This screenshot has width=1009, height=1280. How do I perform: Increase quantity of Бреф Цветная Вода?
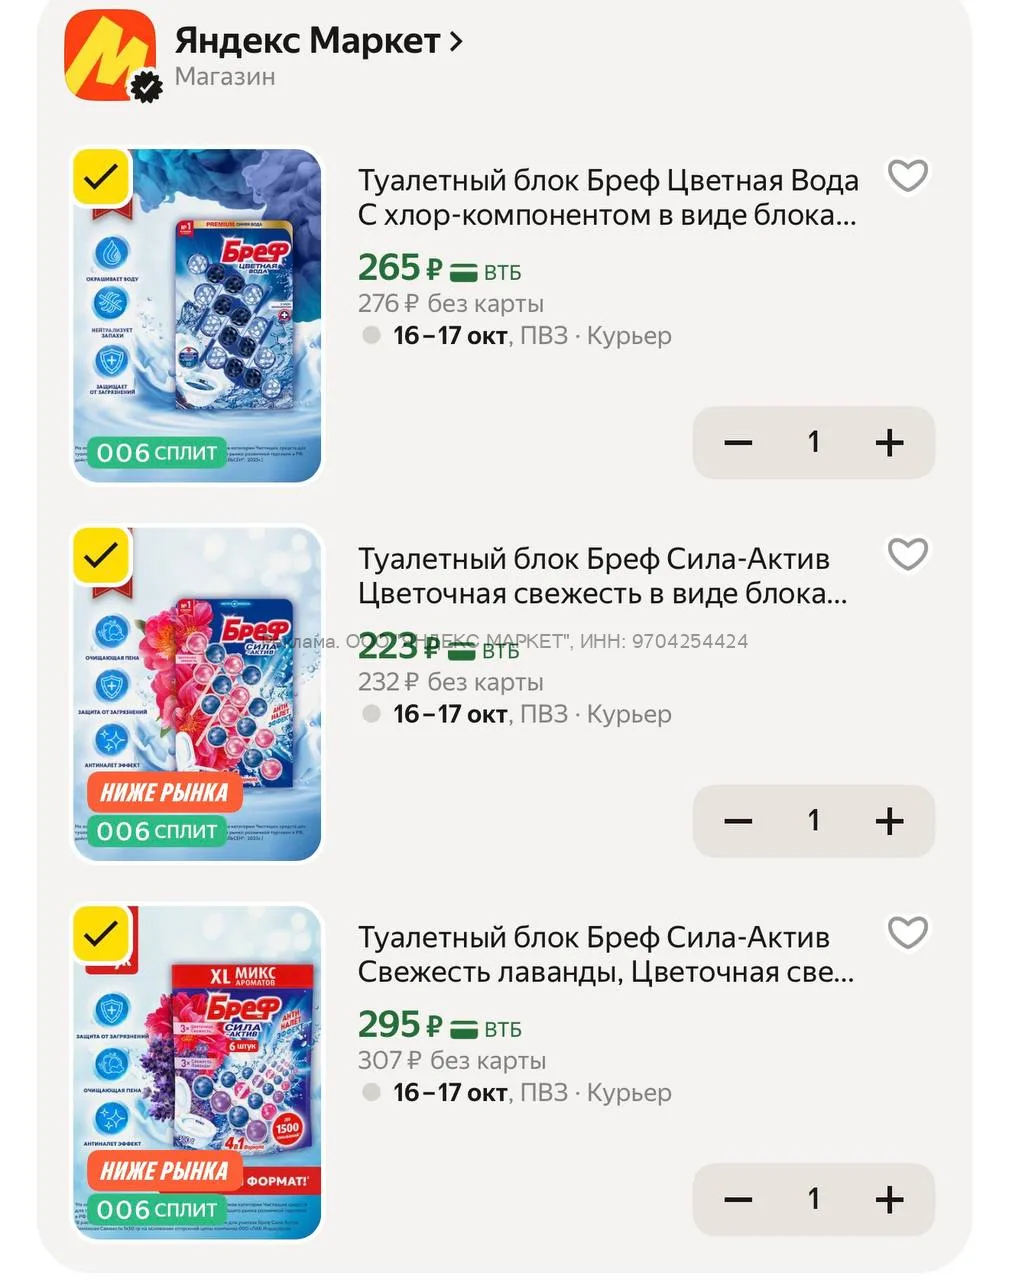889,442
